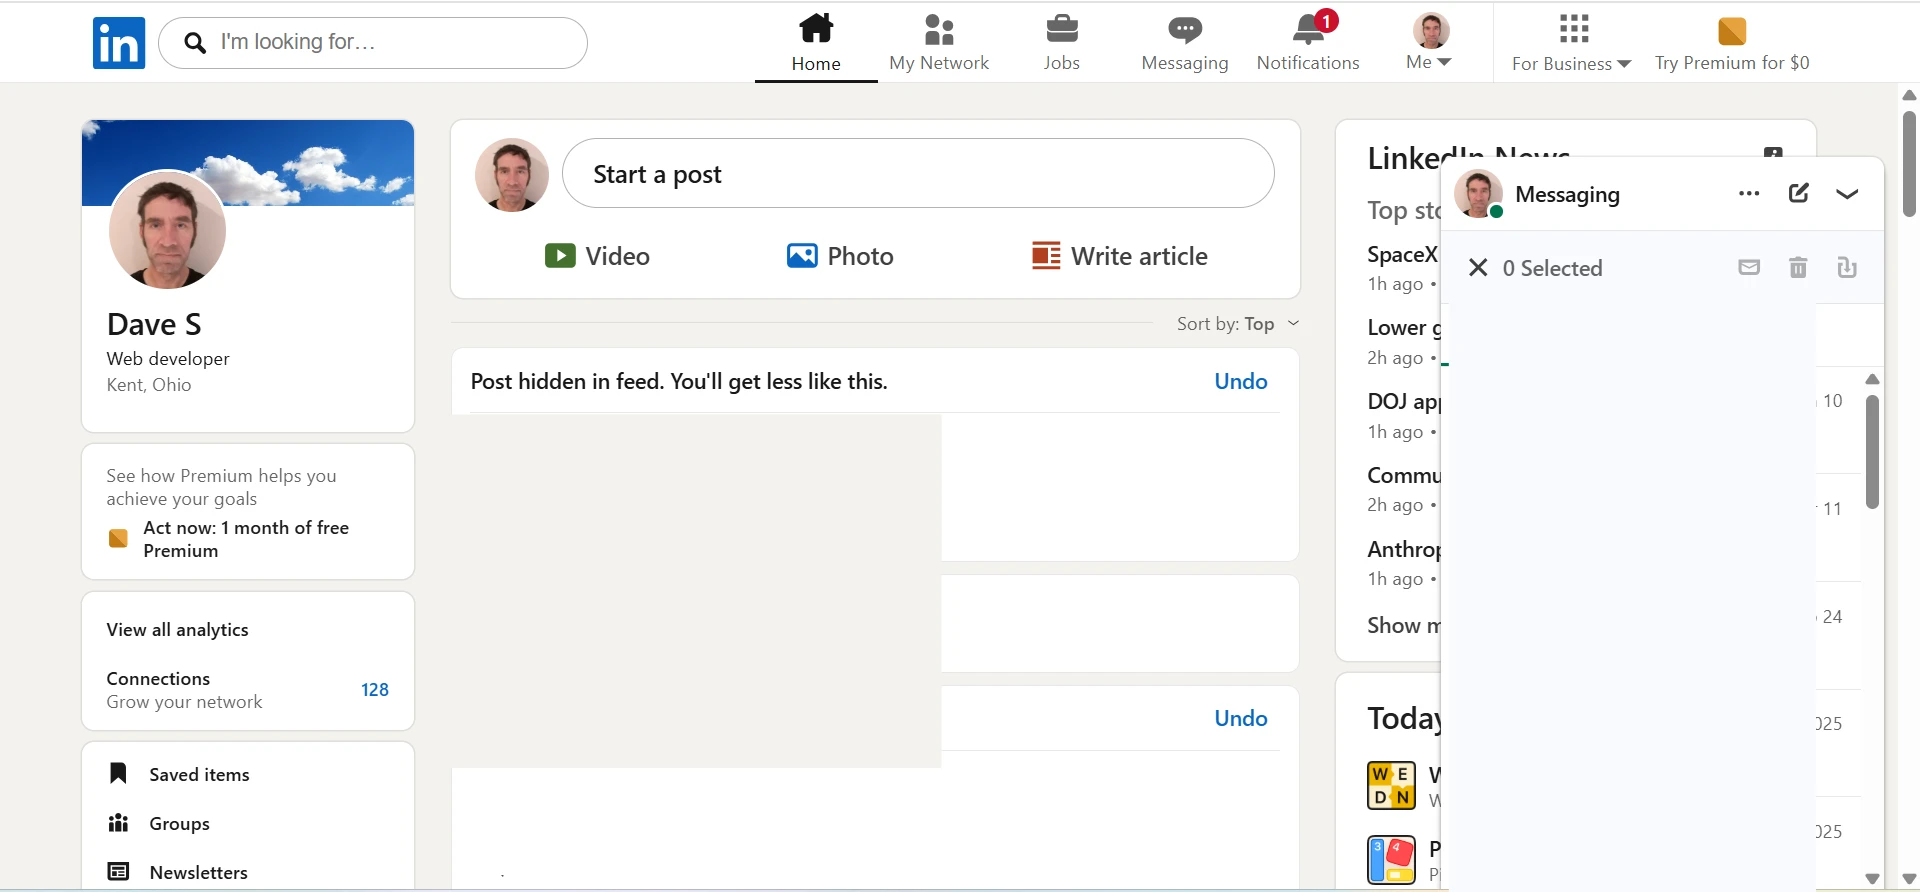Open Connections Grow your network
The width and height of the screenshot is (1920, 892).
click(185, 690)
